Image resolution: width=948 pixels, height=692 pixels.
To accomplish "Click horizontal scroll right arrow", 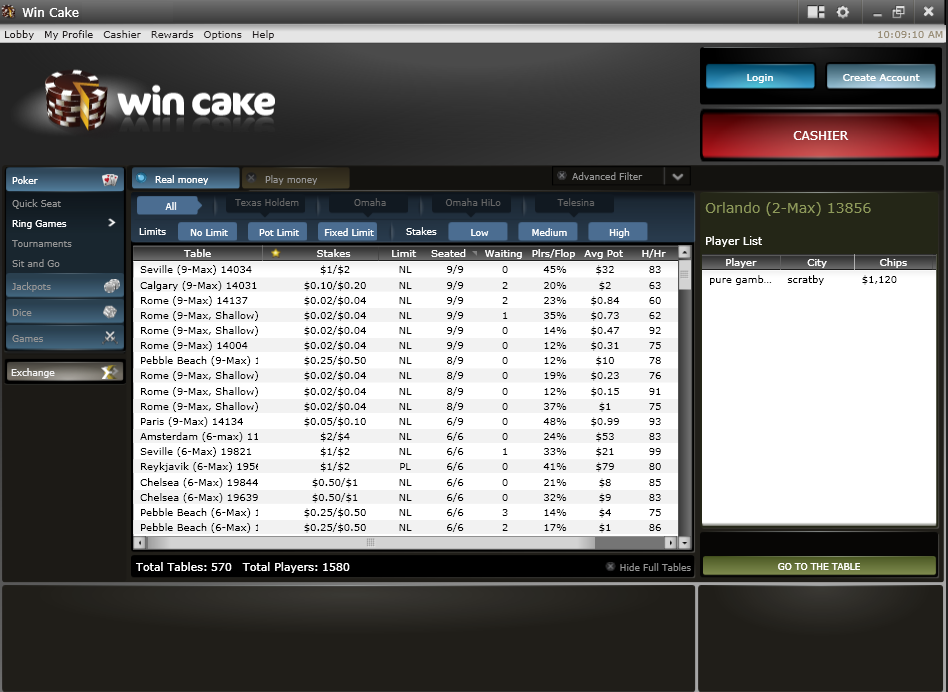I will pos(670,543).
